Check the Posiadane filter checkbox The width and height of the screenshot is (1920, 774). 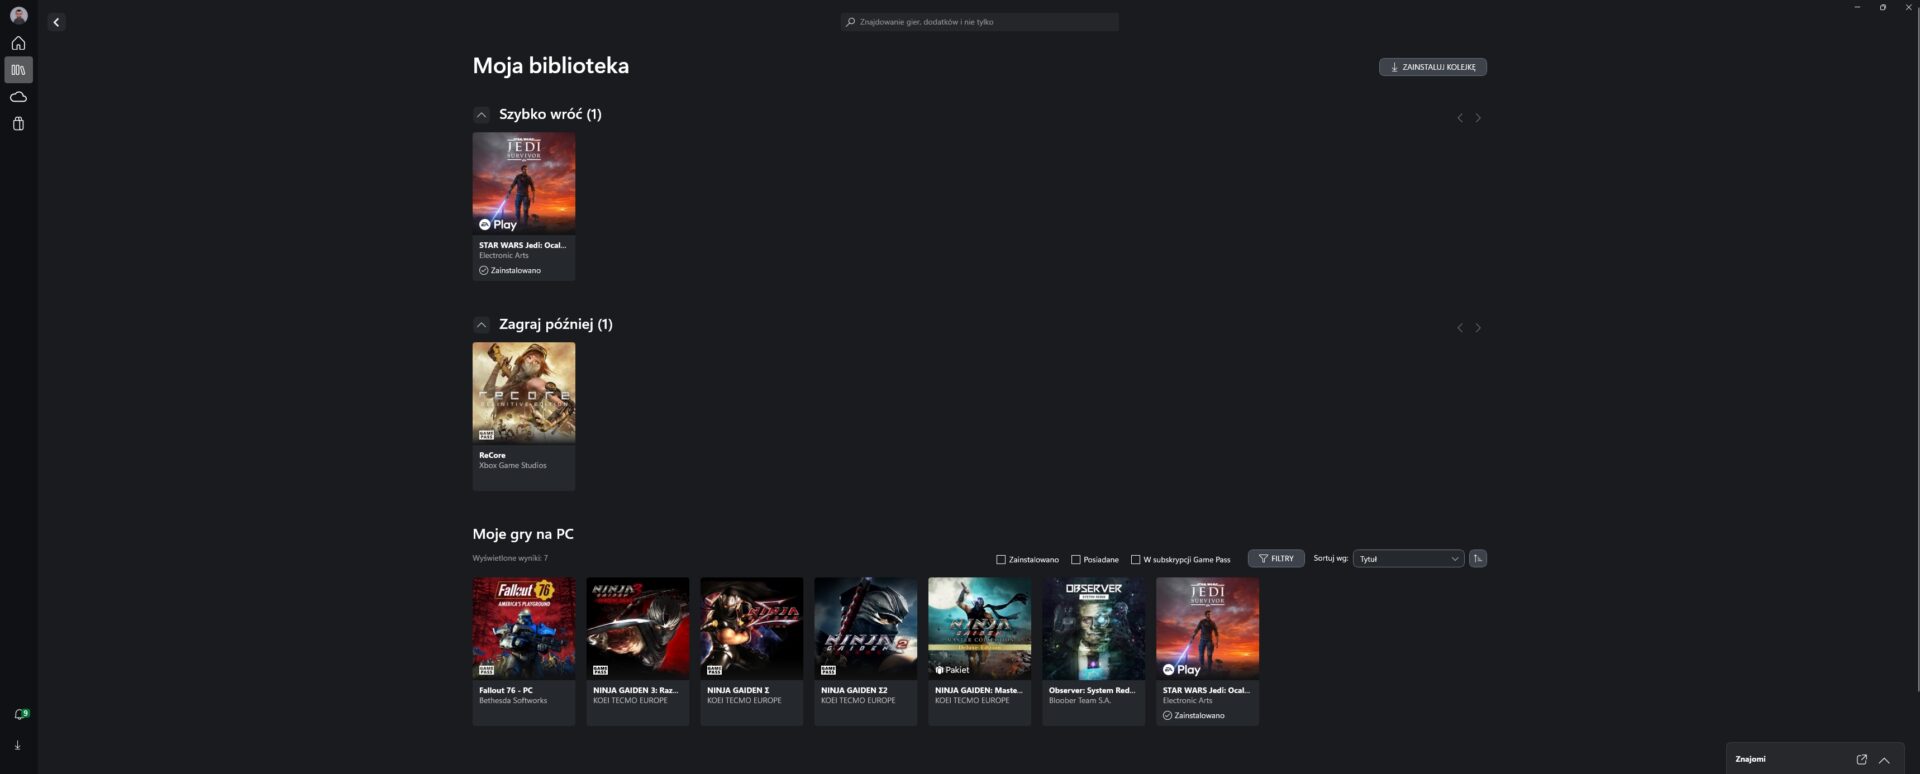1076,560
